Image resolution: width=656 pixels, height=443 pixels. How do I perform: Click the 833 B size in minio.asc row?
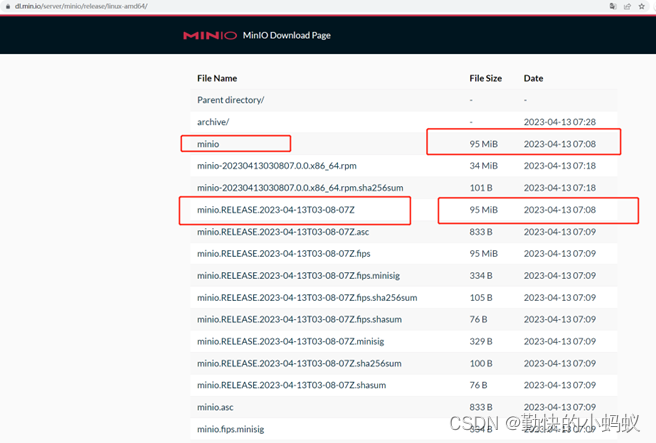(481, 407)
